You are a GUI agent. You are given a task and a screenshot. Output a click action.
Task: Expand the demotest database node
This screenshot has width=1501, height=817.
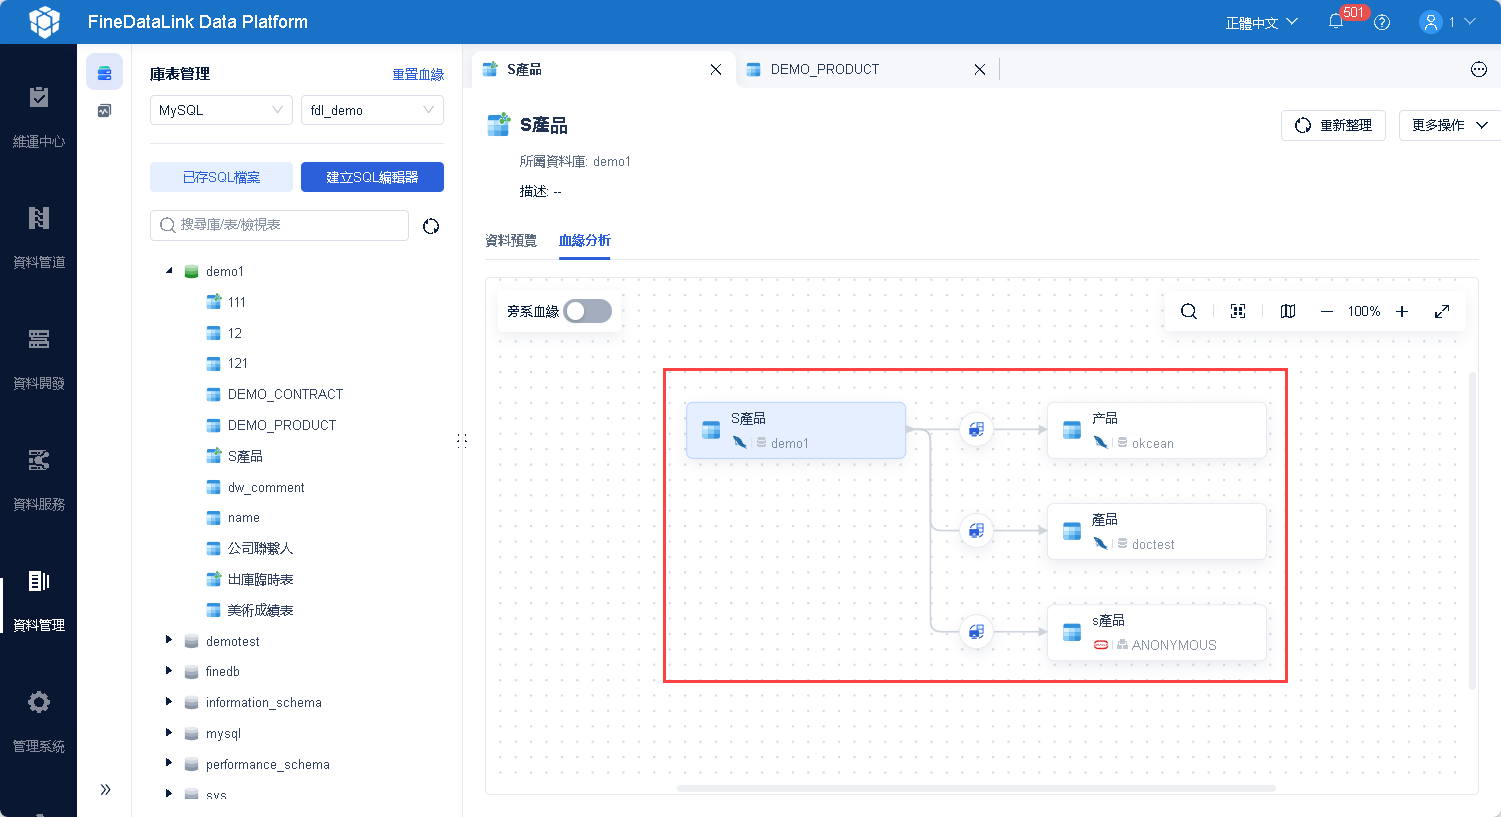[x=169, y=640]
